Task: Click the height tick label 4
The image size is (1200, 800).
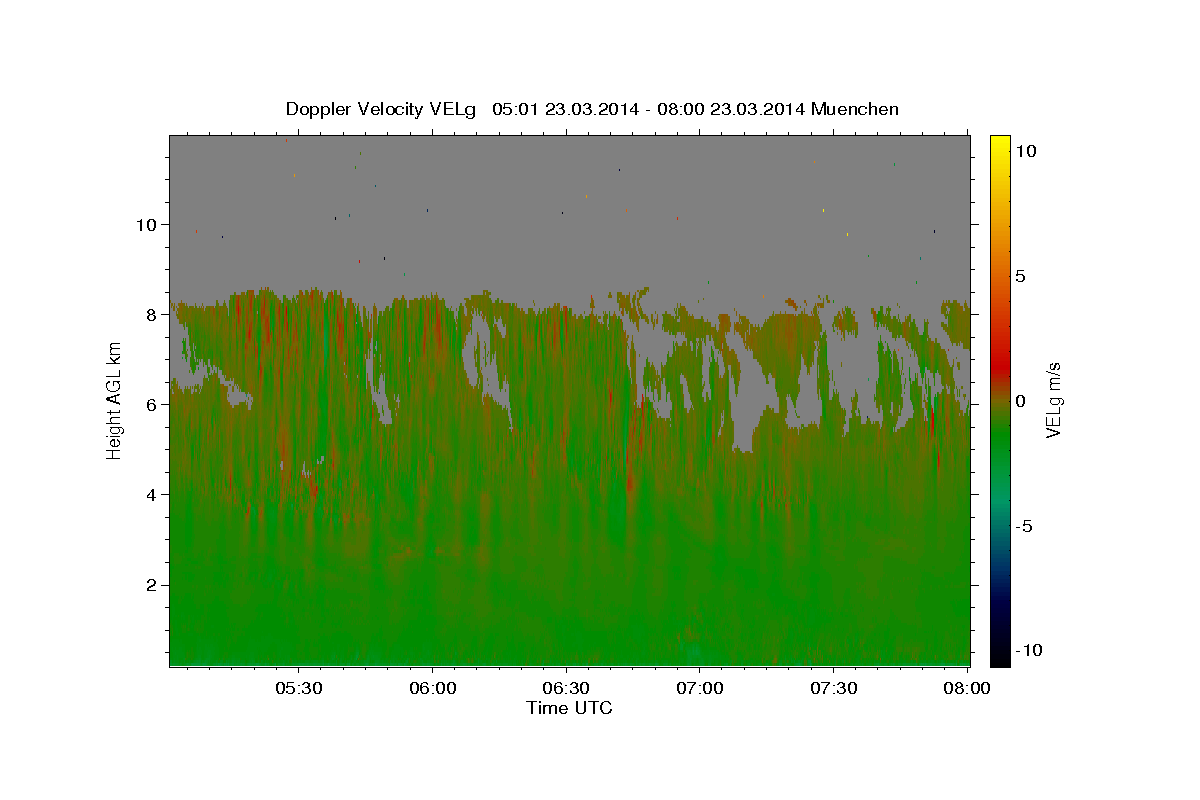Action: point(152,494)
